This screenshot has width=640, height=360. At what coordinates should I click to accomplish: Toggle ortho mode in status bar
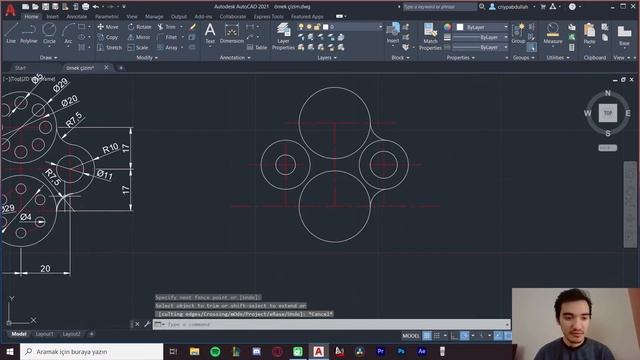click(454, 336)
